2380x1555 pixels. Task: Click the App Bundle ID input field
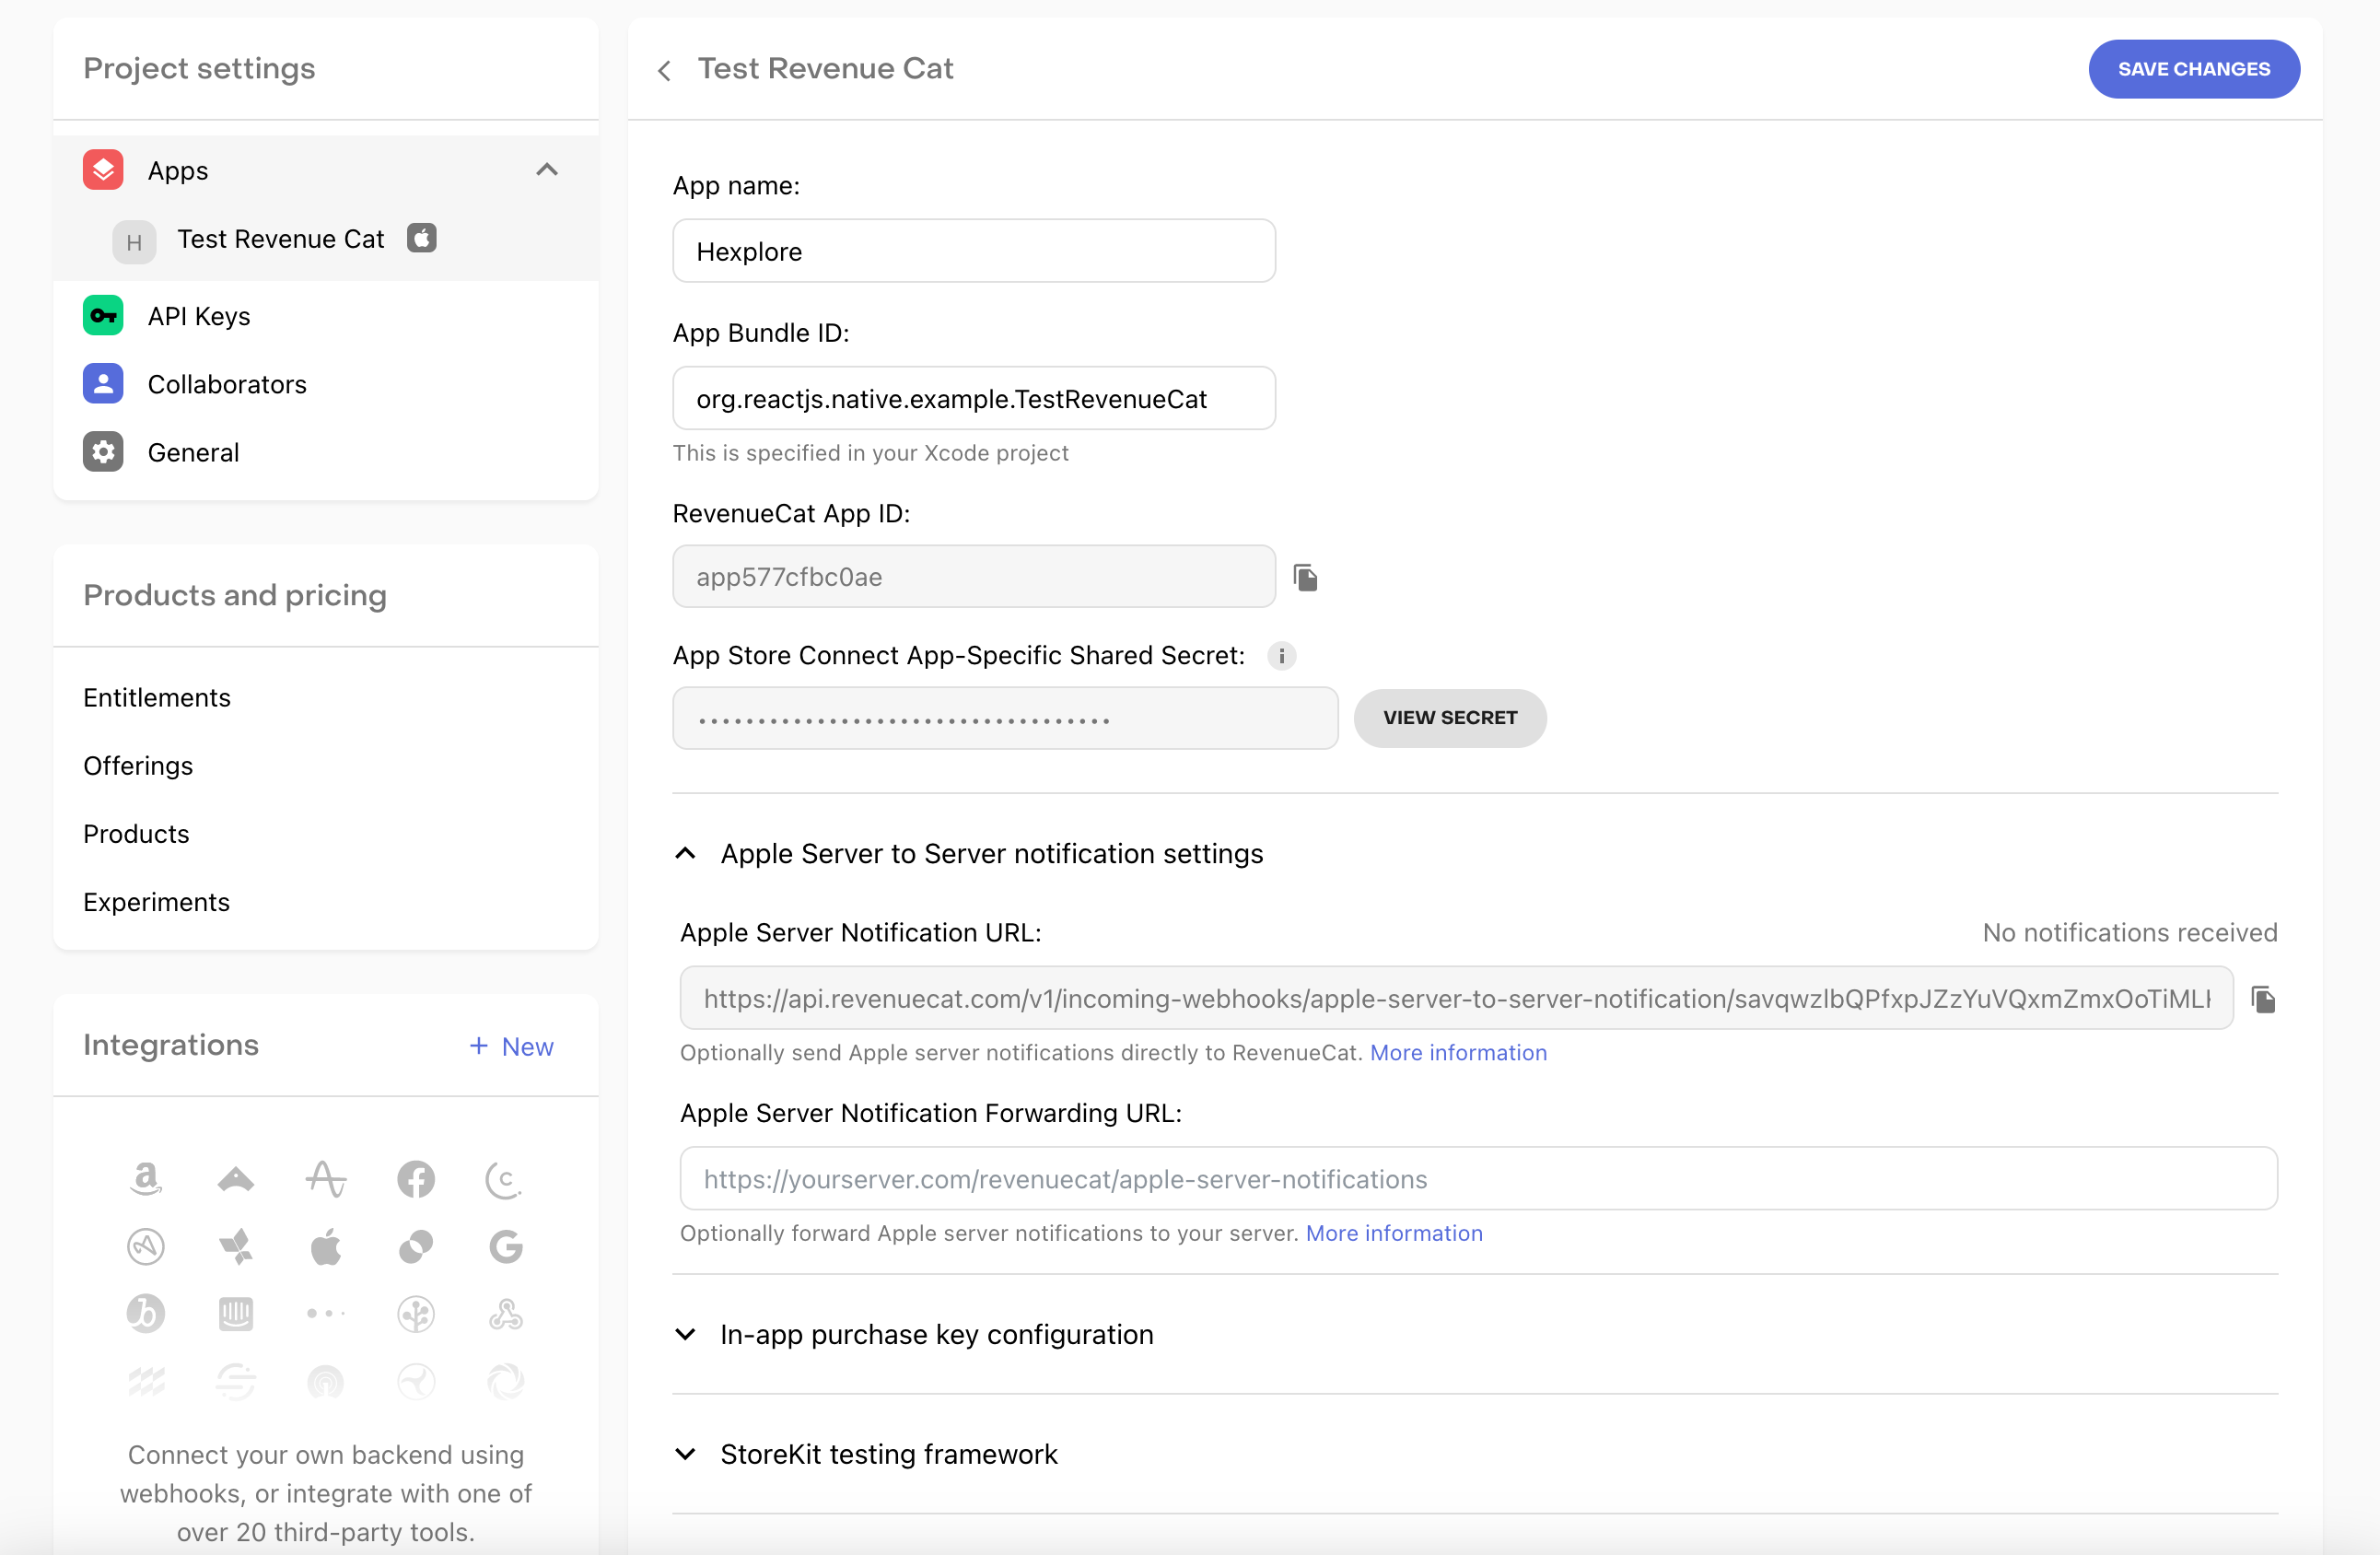click(x=974, y=398)
